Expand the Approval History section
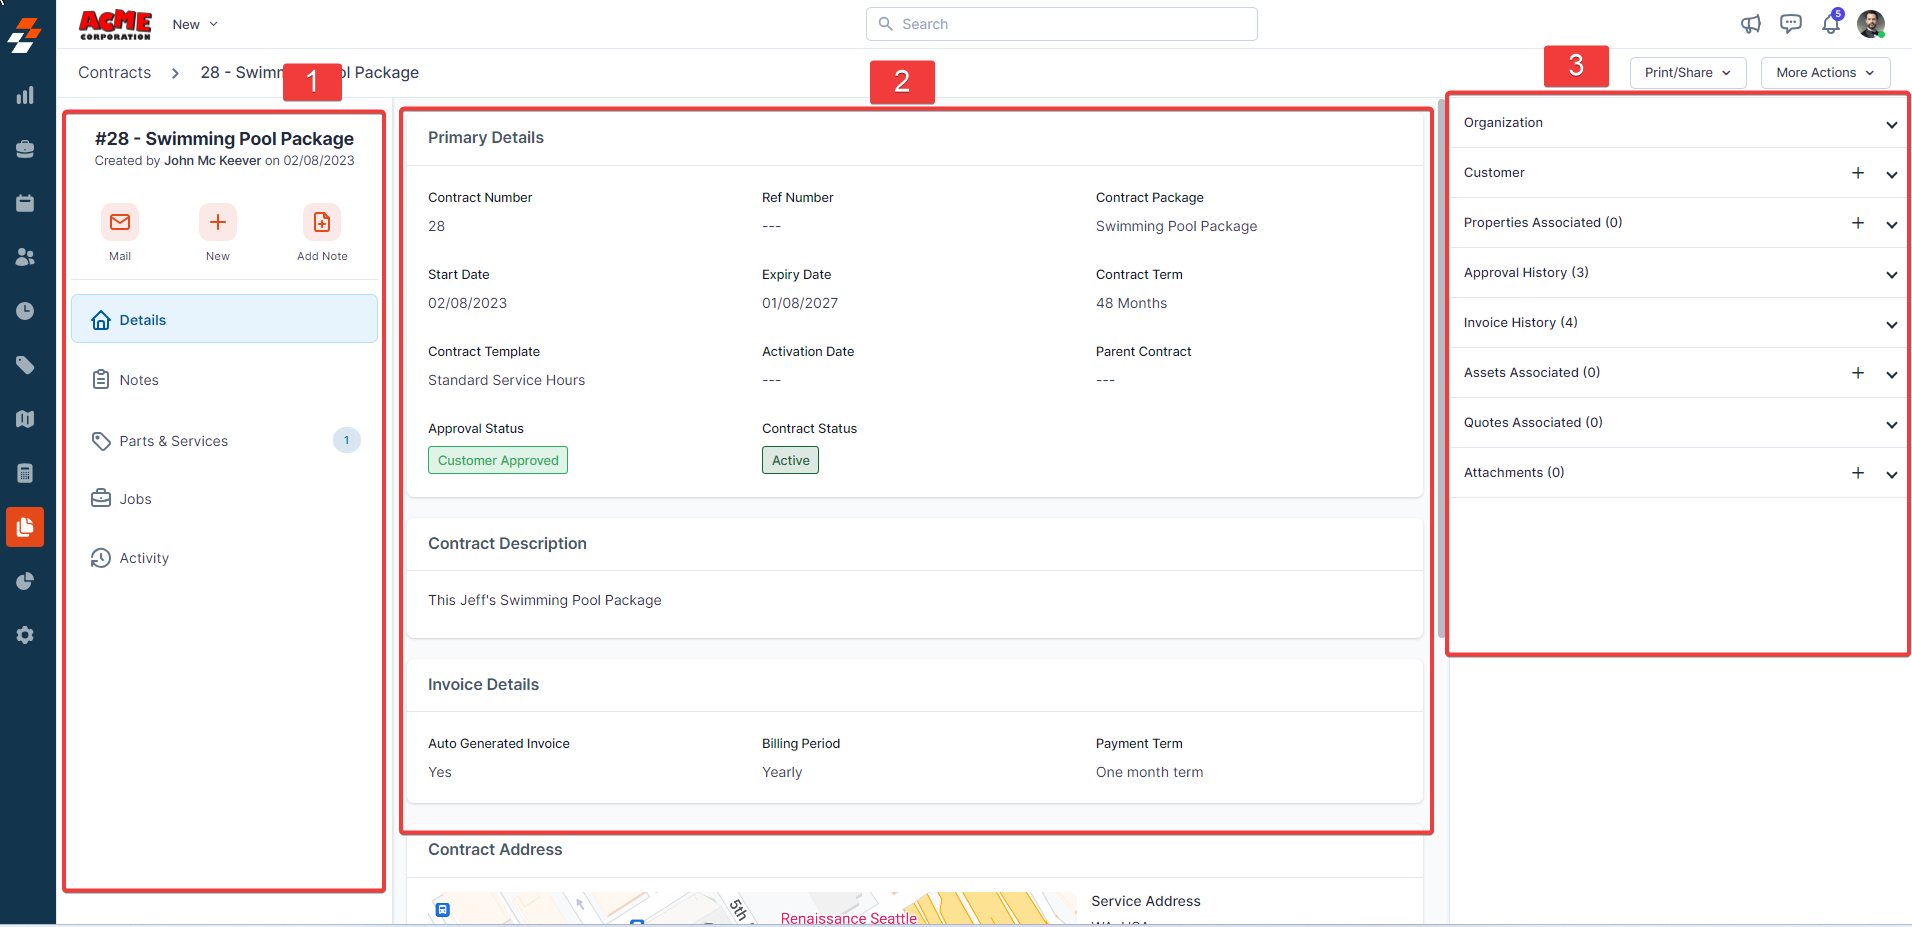Image resolution: width=1912 pixels, height=927 pixels. (x=1891, y=274)
